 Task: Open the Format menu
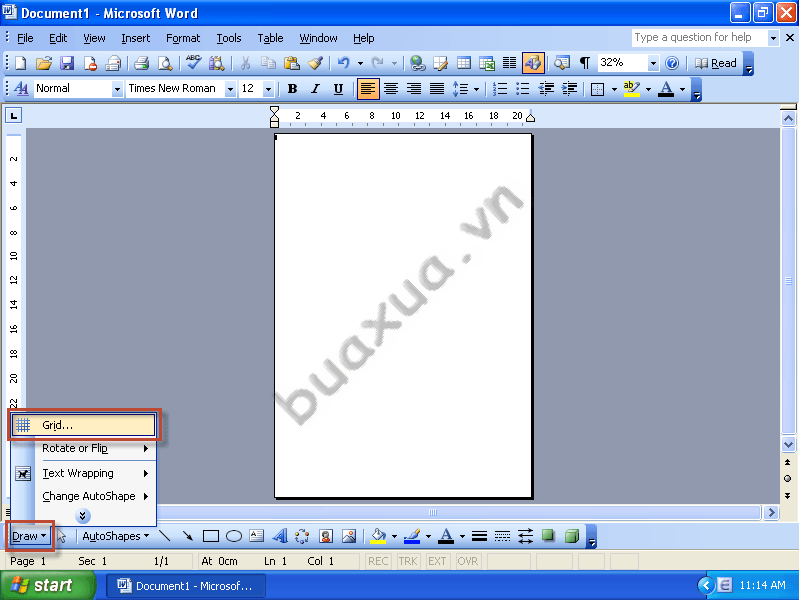[x=183, y=38]
